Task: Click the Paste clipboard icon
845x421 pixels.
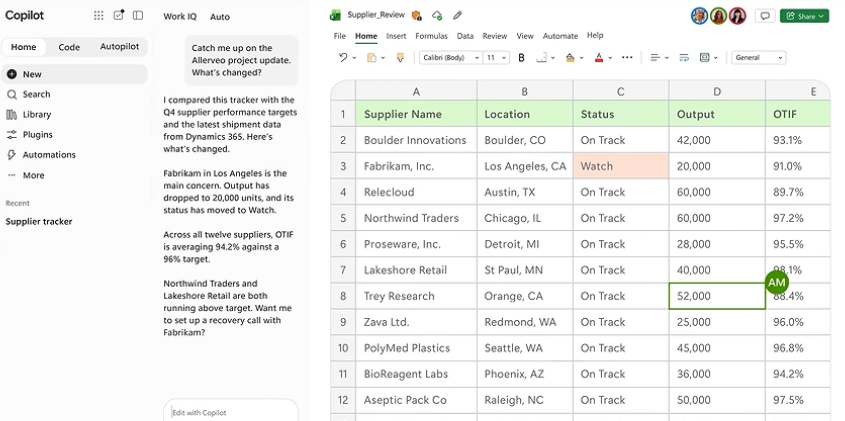Action: click(372, 58)
